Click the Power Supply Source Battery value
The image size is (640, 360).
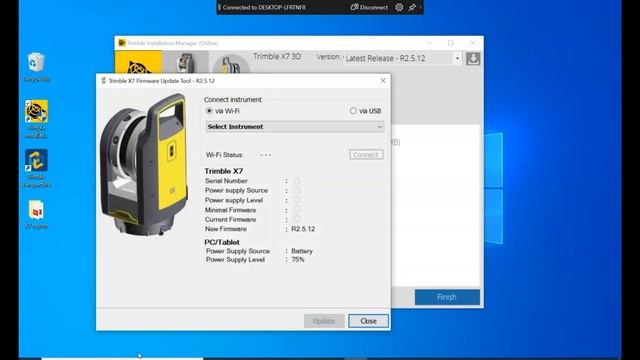tap(302, 251)
